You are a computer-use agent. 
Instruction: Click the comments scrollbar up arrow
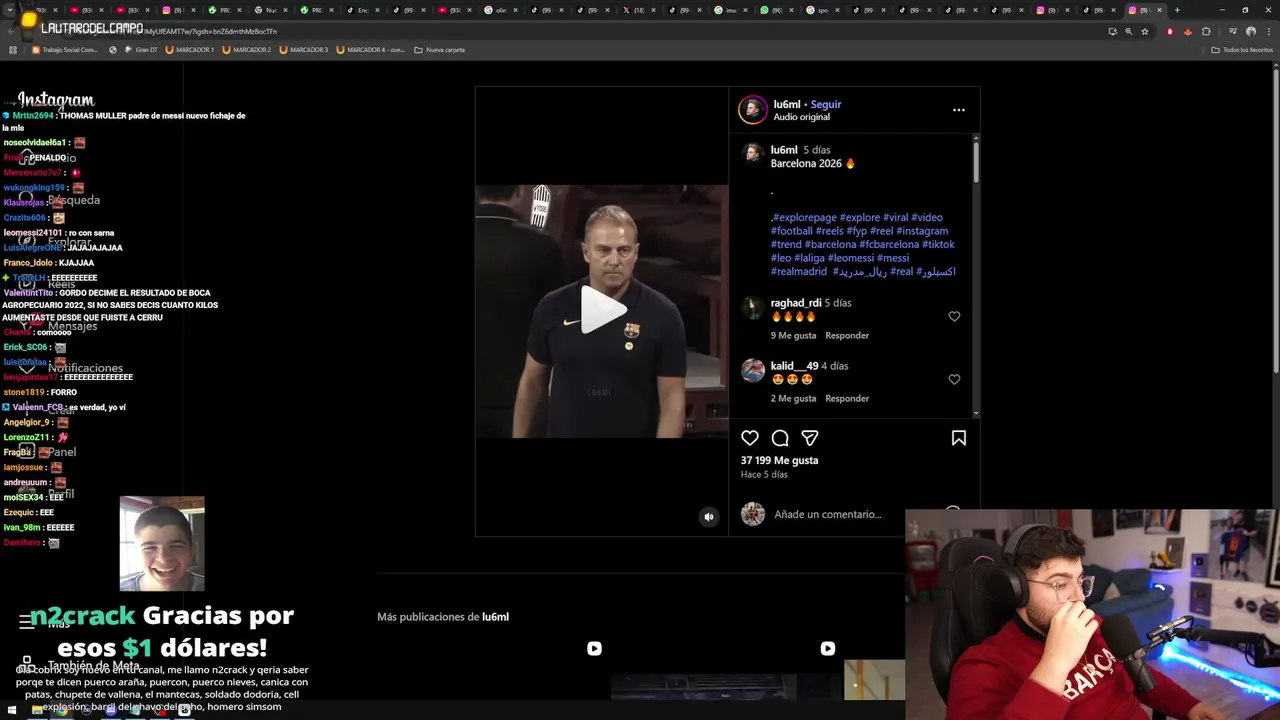click(976, 137)
